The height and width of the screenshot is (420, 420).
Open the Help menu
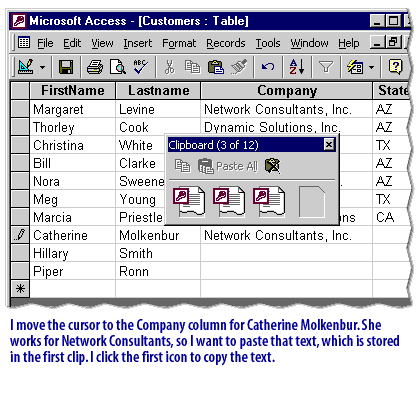[x=349, y=43]
